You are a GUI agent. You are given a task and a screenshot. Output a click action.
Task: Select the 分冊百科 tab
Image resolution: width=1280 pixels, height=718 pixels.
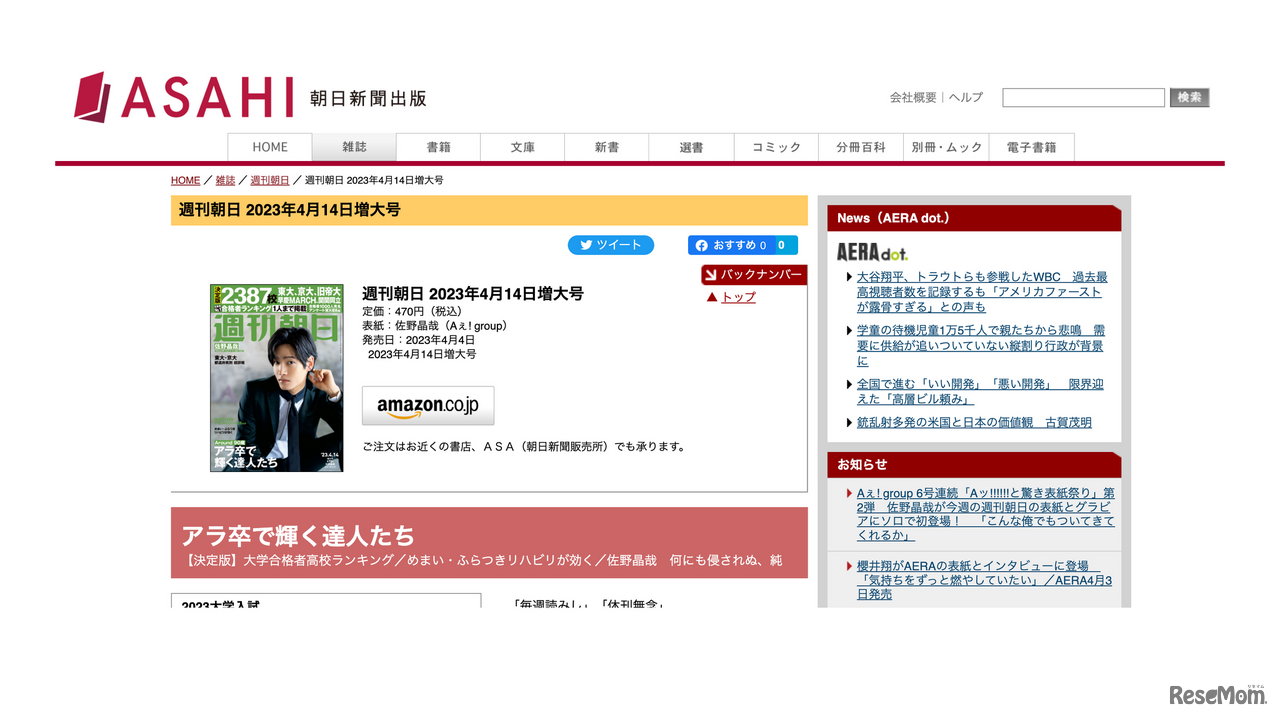click(861, 147)
